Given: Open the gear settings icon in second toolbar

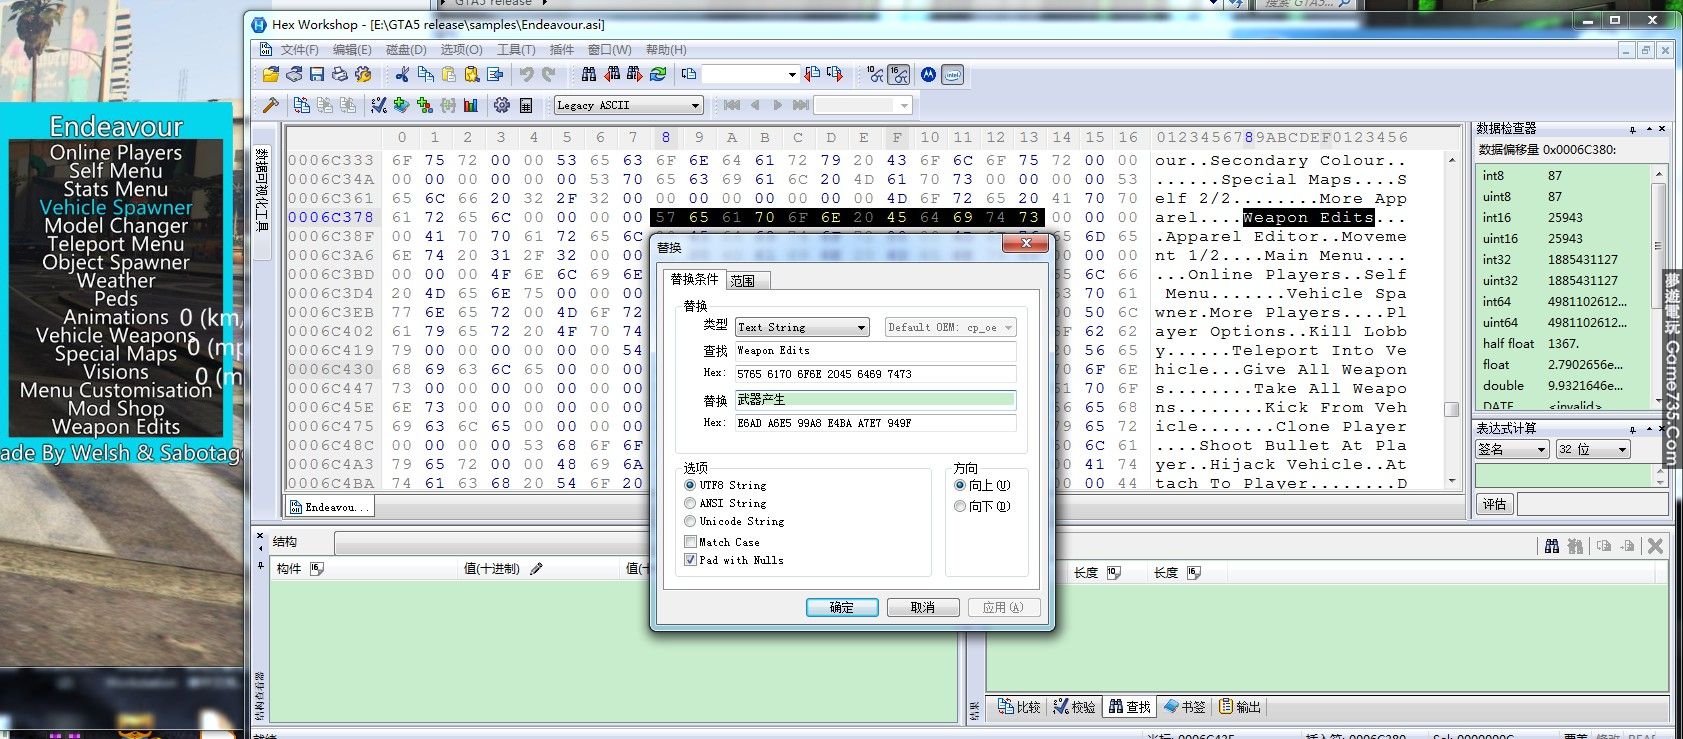Looking at the screenshot, I should (502, 105).
